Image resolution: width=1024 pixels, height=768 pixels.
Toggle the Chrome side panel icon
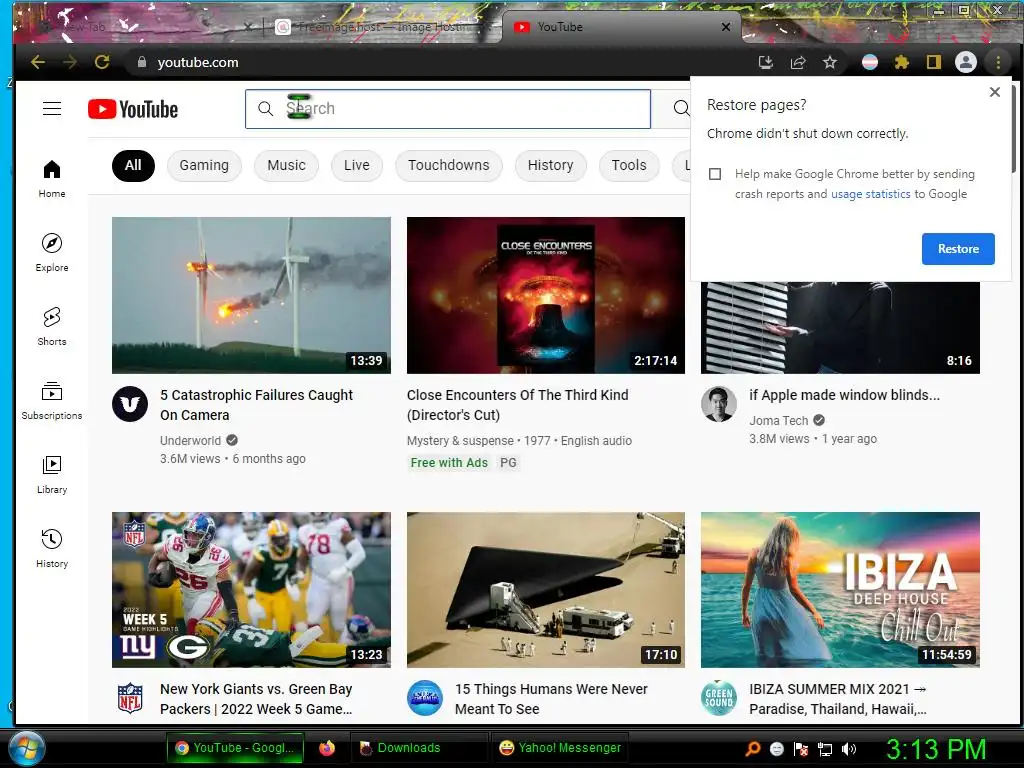coord(933,62)
